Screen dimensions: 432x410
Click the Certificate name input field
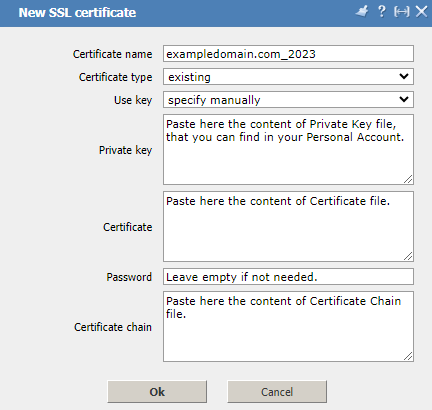pos(288,54)
